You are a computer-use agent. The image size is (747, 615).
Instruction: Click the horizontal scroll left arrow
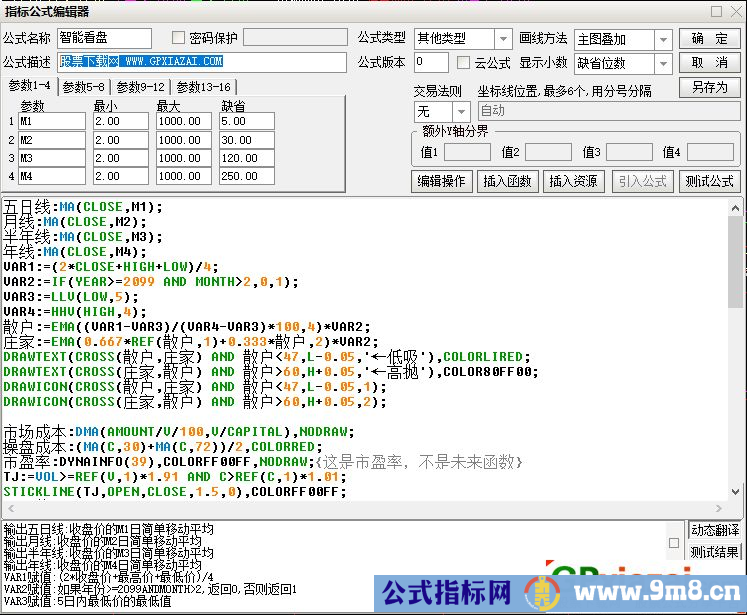coord(10,508)
